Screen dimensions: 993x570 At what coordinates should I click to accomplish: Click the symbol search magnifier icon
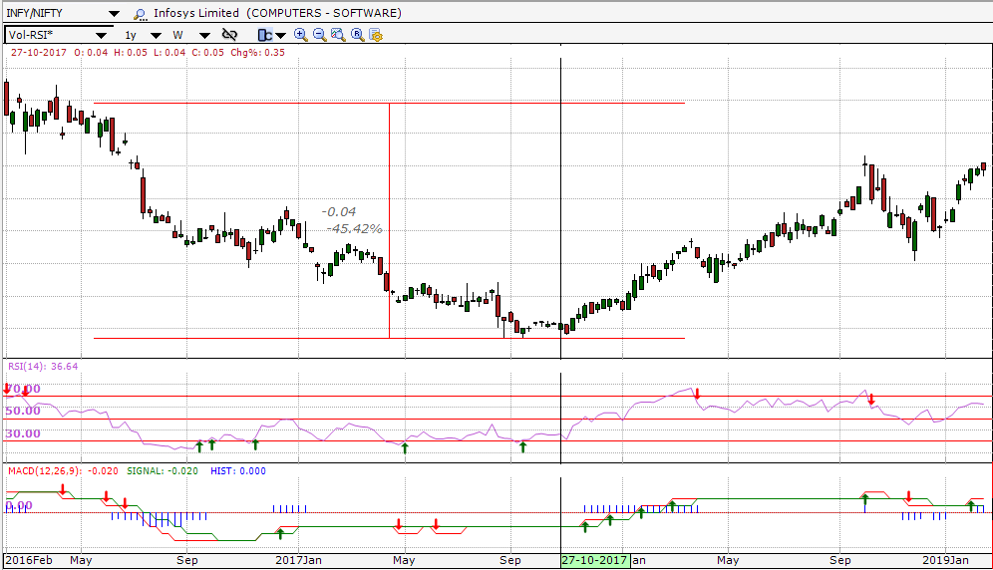(138, 14)
